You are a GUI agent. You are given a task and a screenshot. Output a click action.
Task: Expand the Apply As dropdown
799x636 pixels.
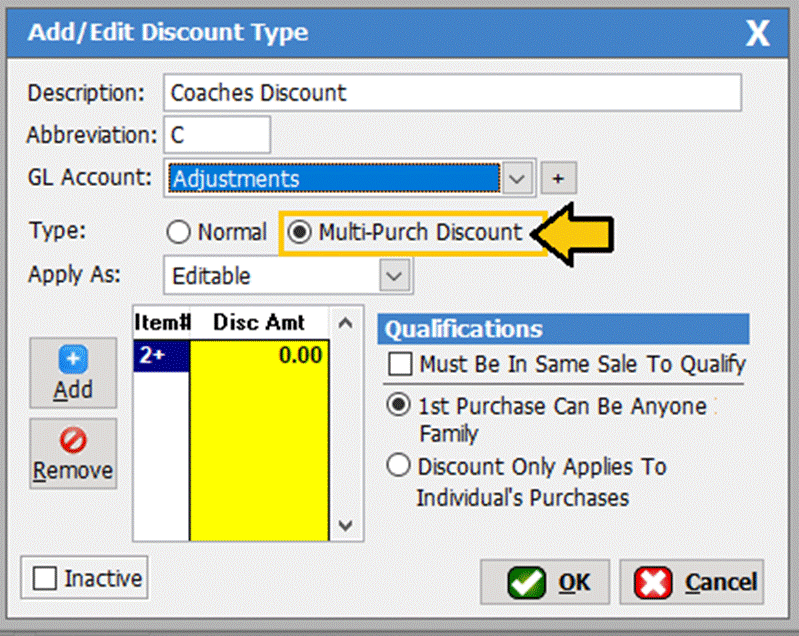pyautogui.click(x=395, y=275)
